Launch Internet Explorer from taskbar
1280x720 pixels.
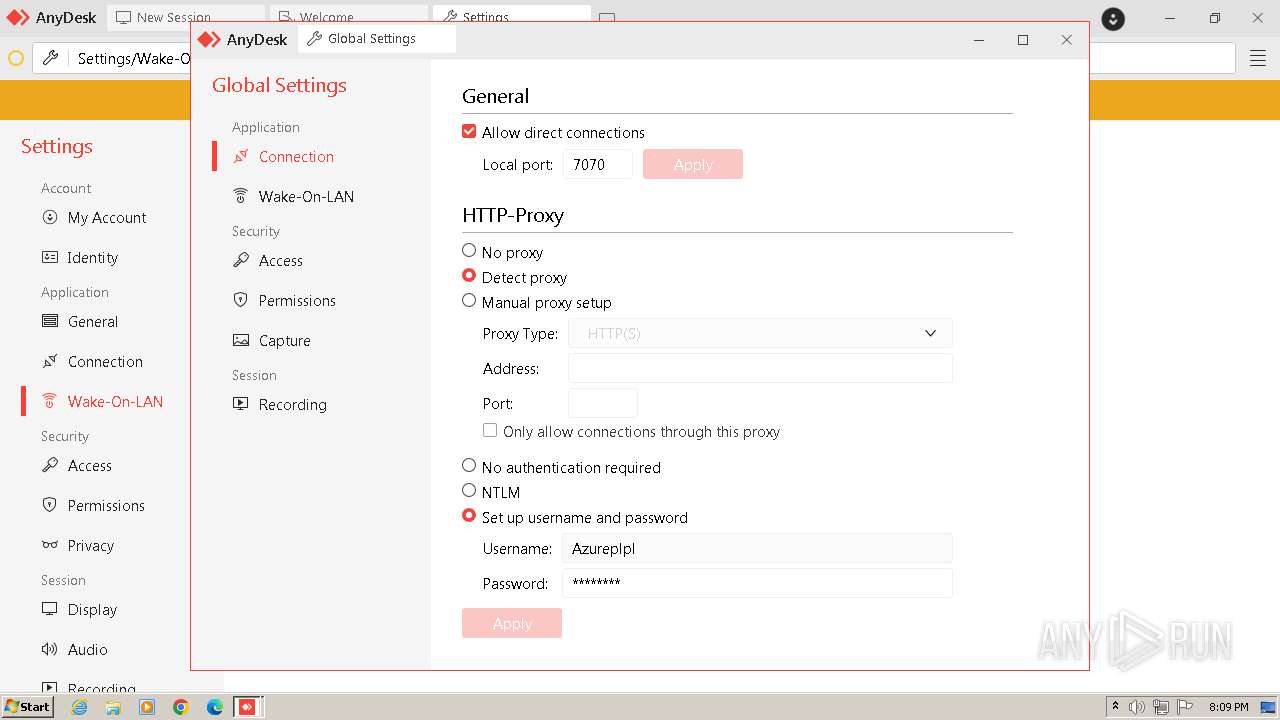(79, 707)
